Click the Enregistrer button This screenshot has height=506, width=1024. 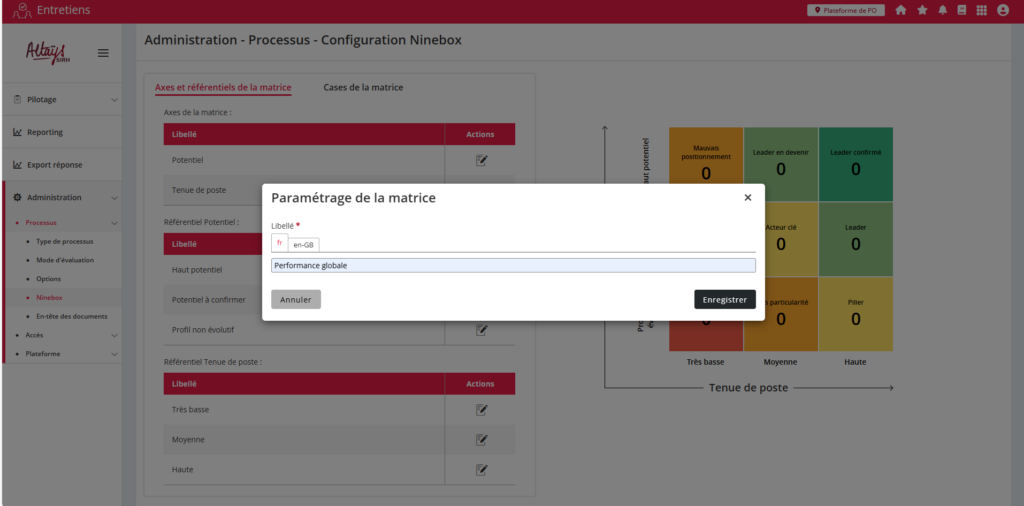(725, 299)
